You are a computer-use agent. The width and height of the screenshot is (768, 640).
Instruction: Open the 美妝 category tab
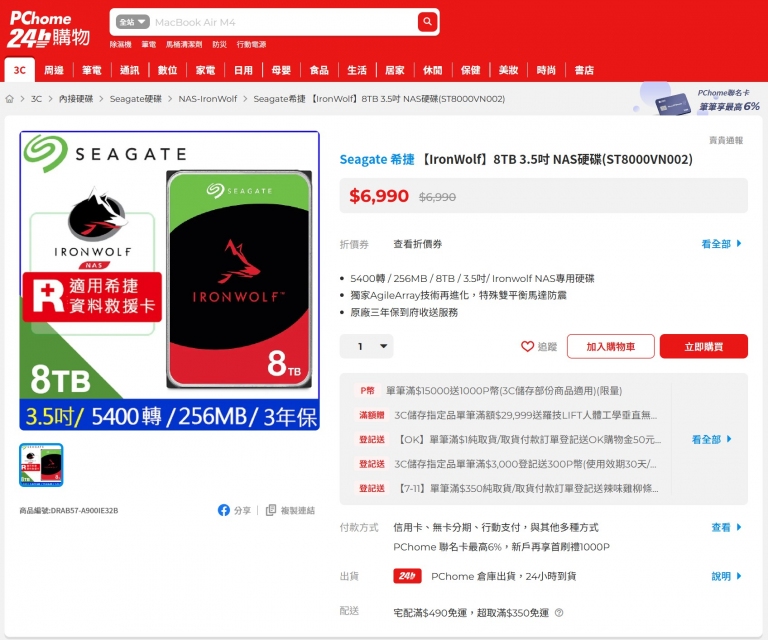coord(508,70)
